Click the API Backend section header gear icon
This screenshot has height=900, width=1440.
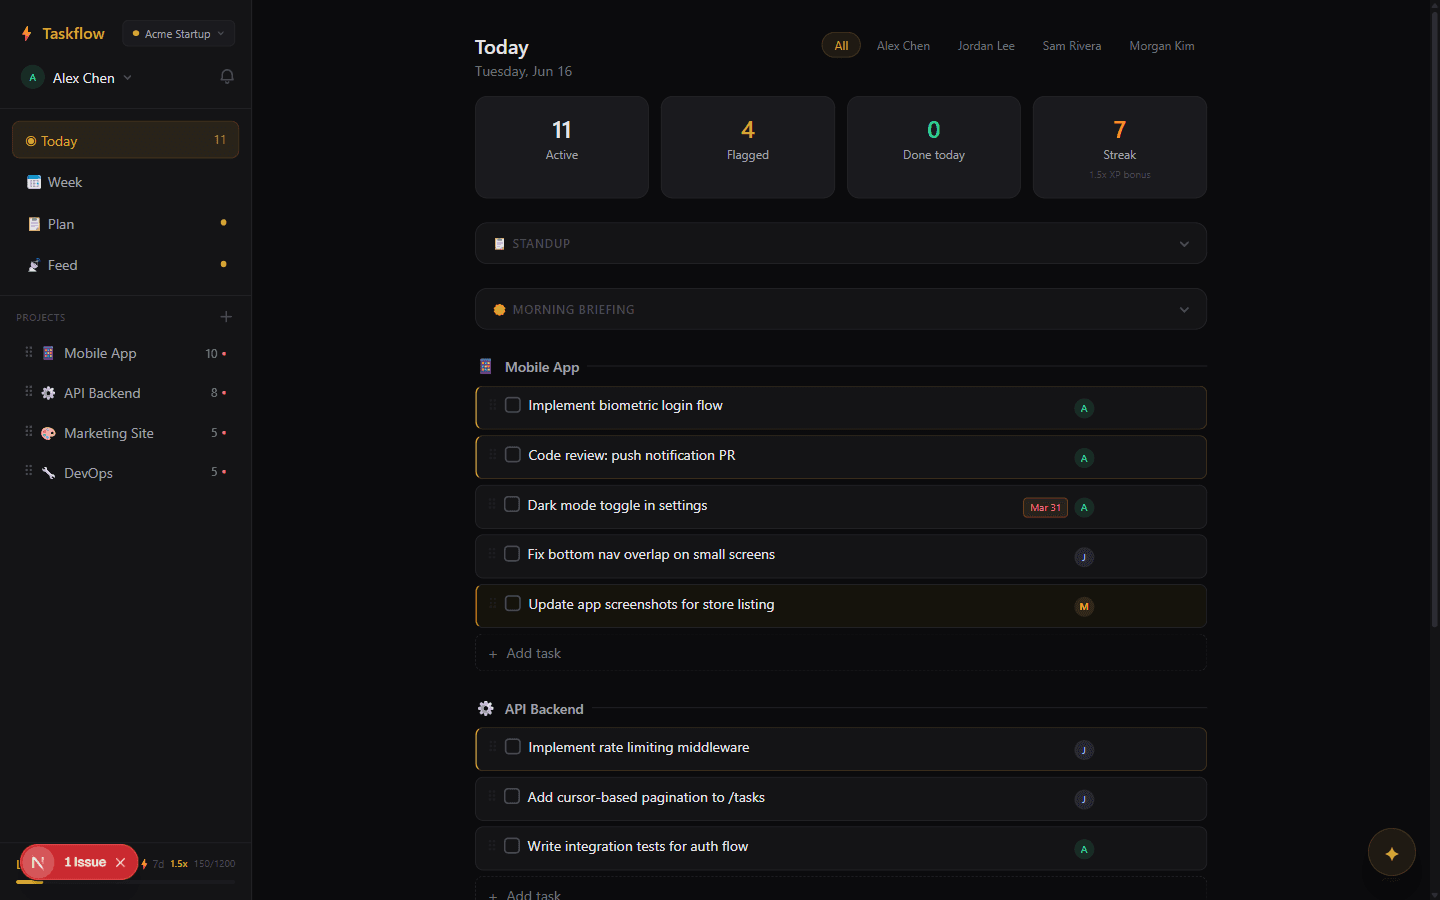[486, 708]
